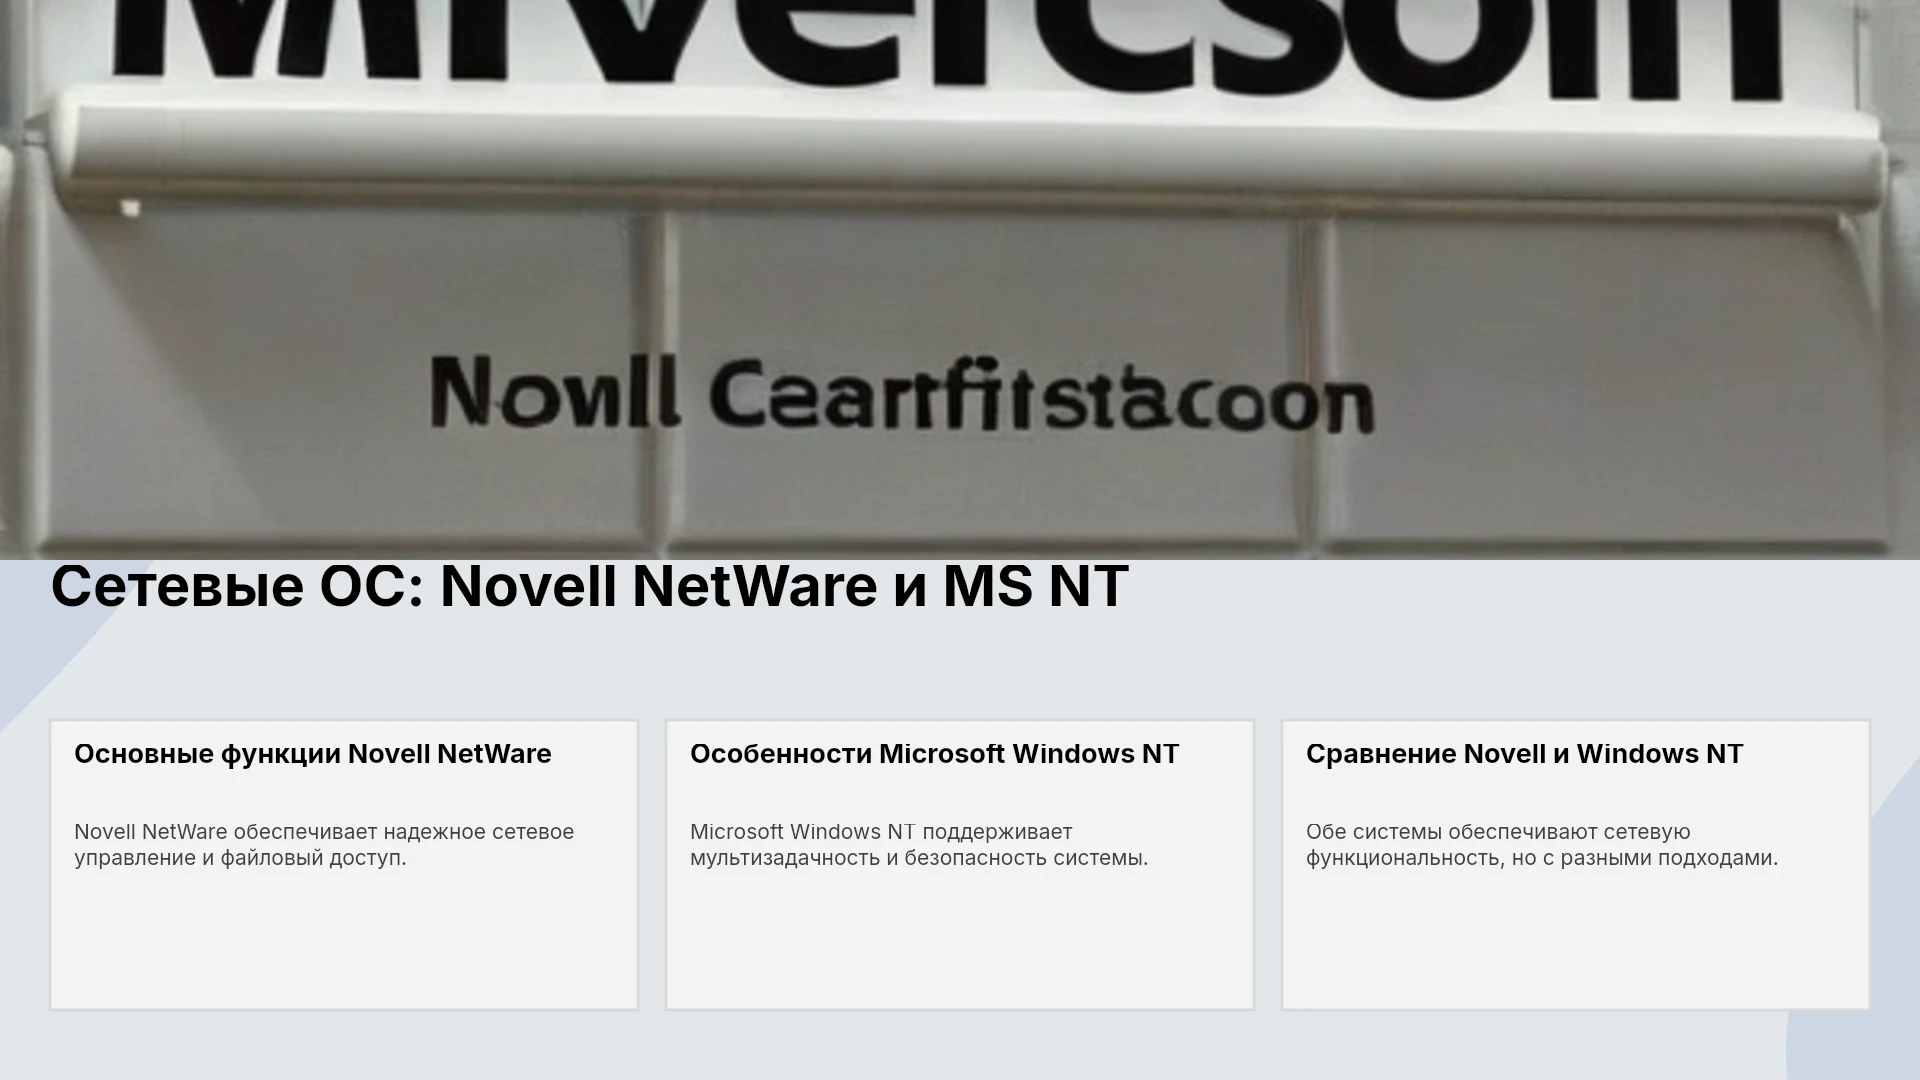The image size is (1920, 1080).
Task: Click empty area in the comparison card
Action: pos(1576,945)
